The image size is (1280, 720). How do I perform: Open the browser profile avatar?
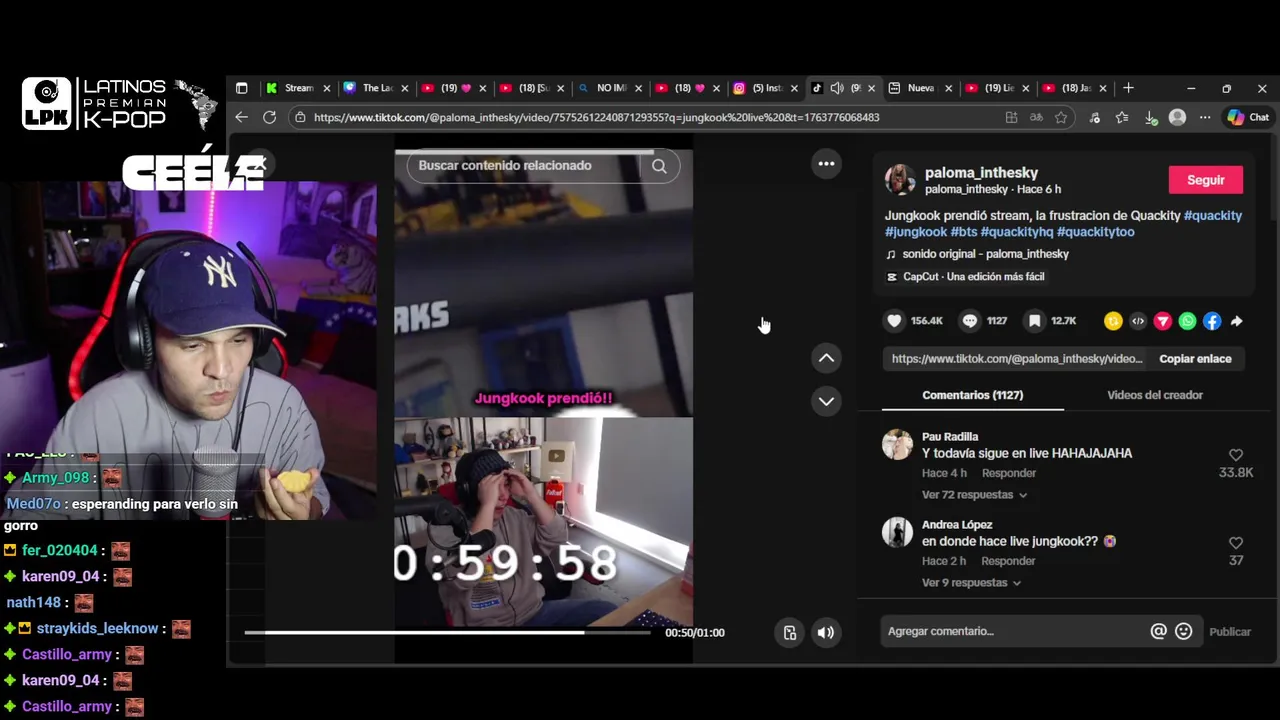(1178, 117)
